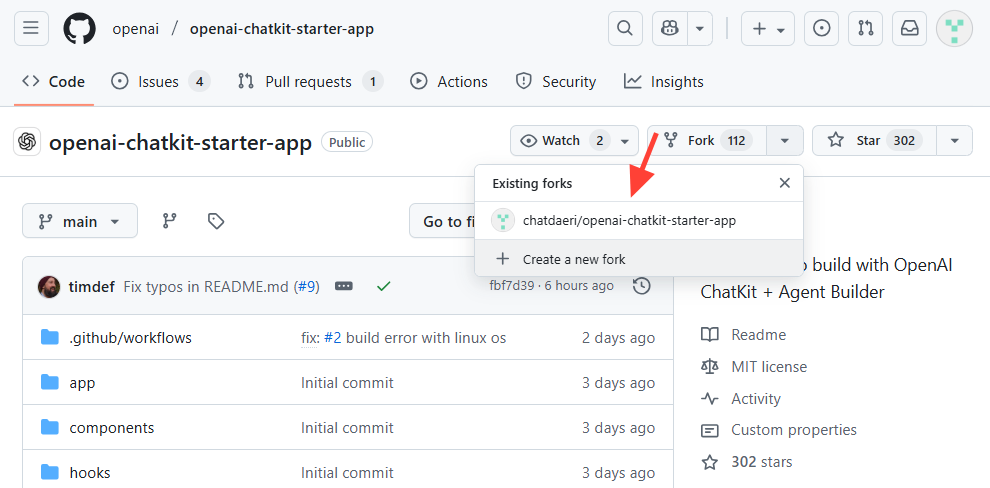Click the openai owner link
990x488 pixels.
coord(136,29)
